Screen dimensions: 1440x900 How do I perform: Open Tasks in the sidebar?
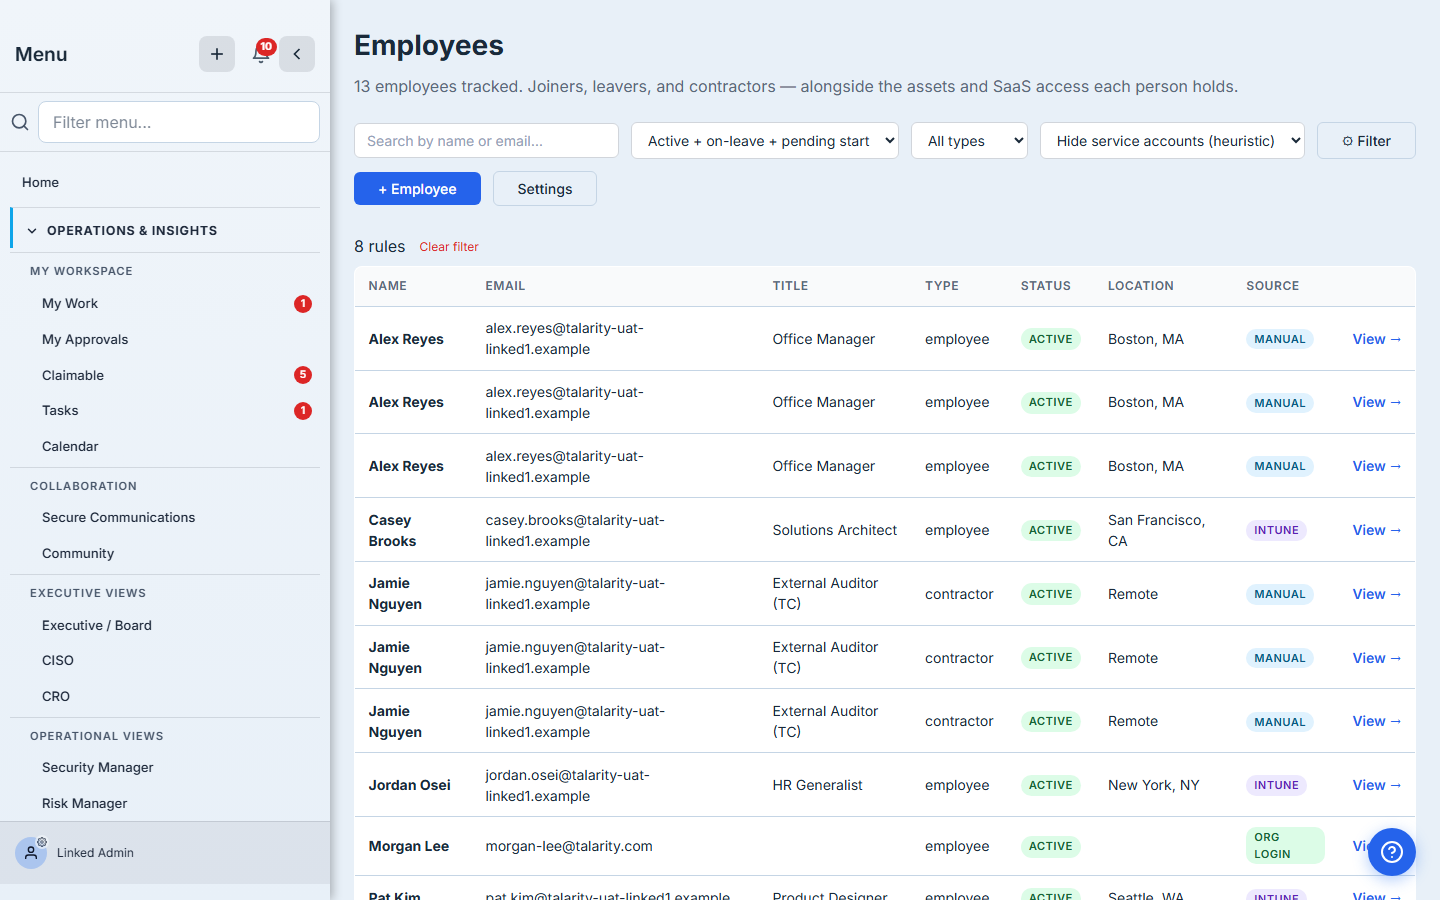(60, 411)
